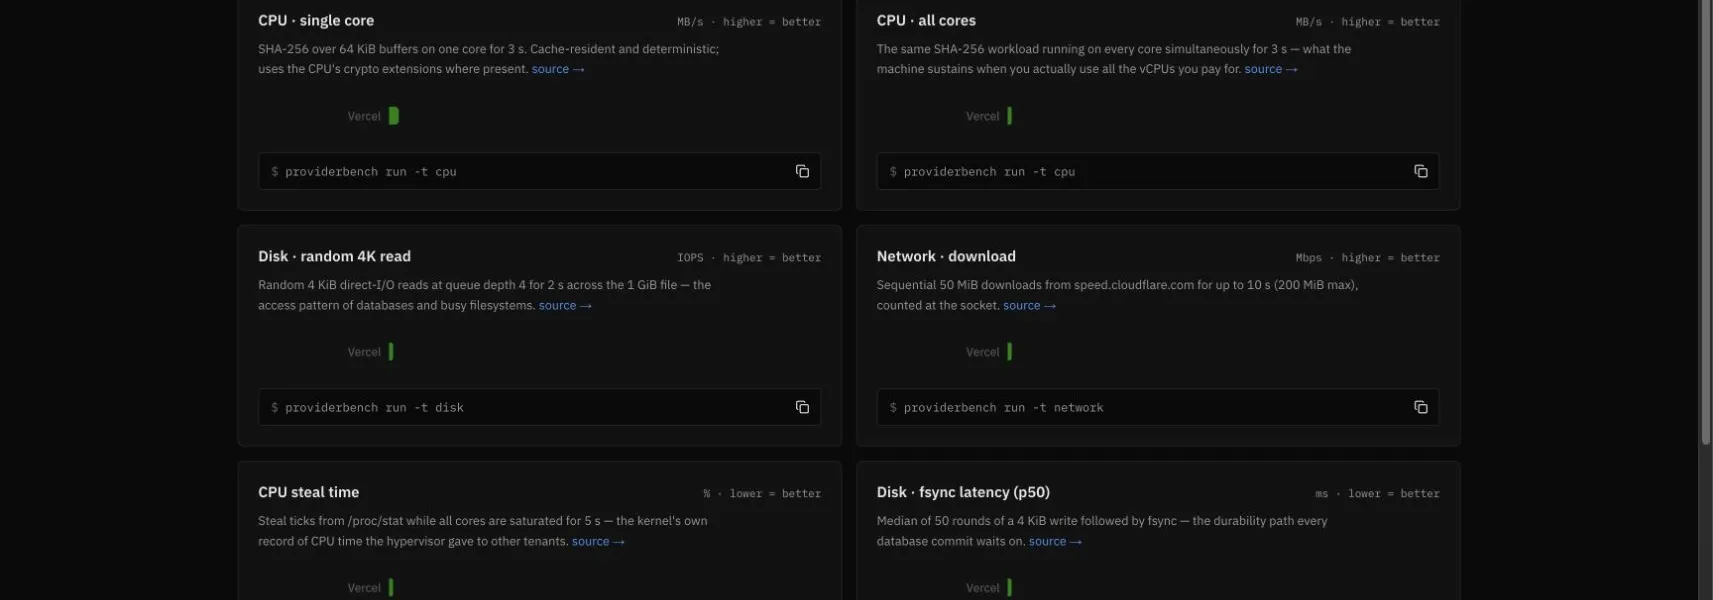Open source link in Disk fsync latency card
The image size is (1713, 600).
[1055, 541]
